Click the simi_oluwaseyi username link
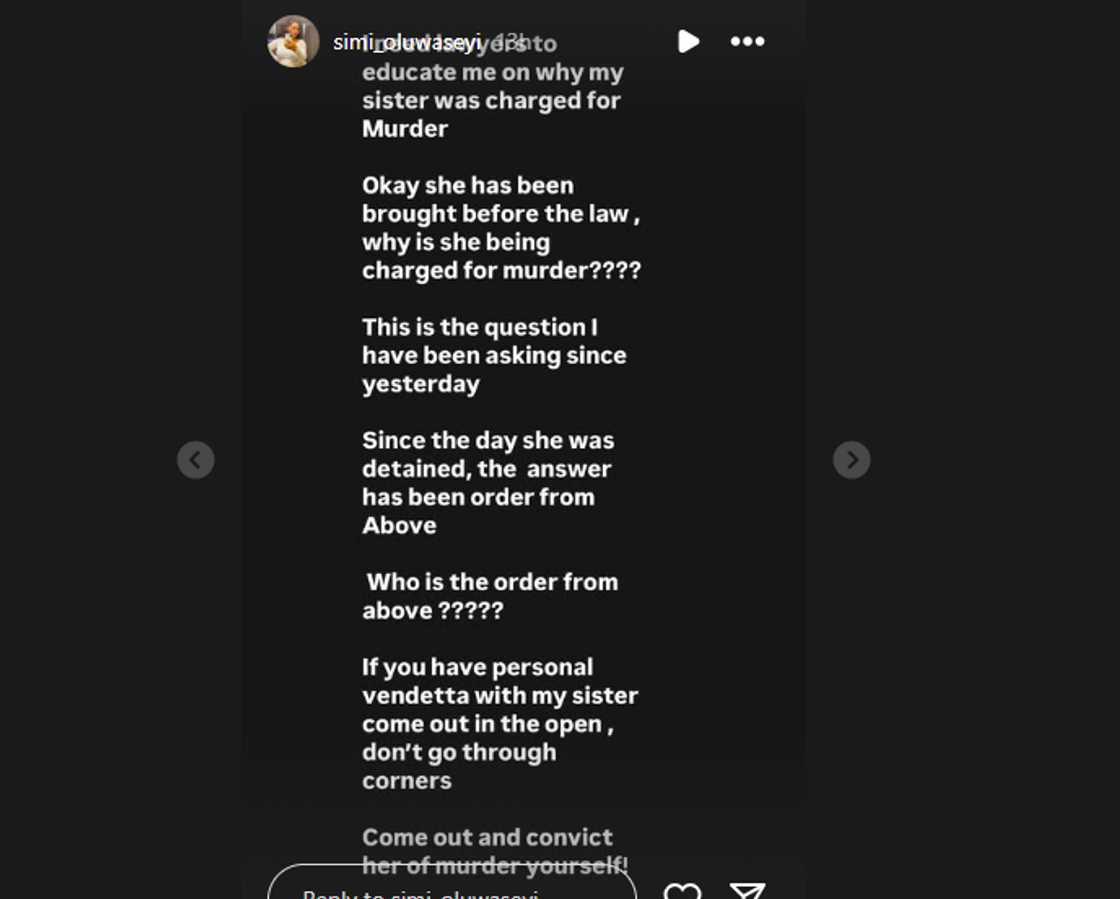Image resolution: width=1120 pixels, height=899 pixels. coord(405,42)
